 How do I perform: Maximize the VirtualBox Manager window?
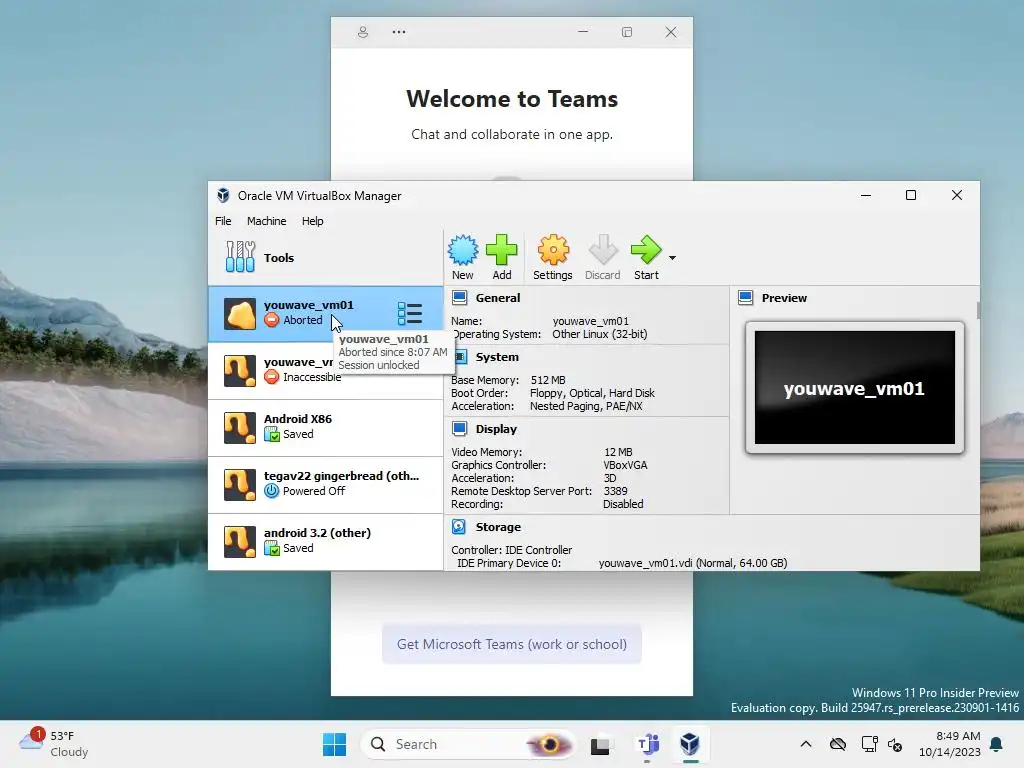(911, 195)
